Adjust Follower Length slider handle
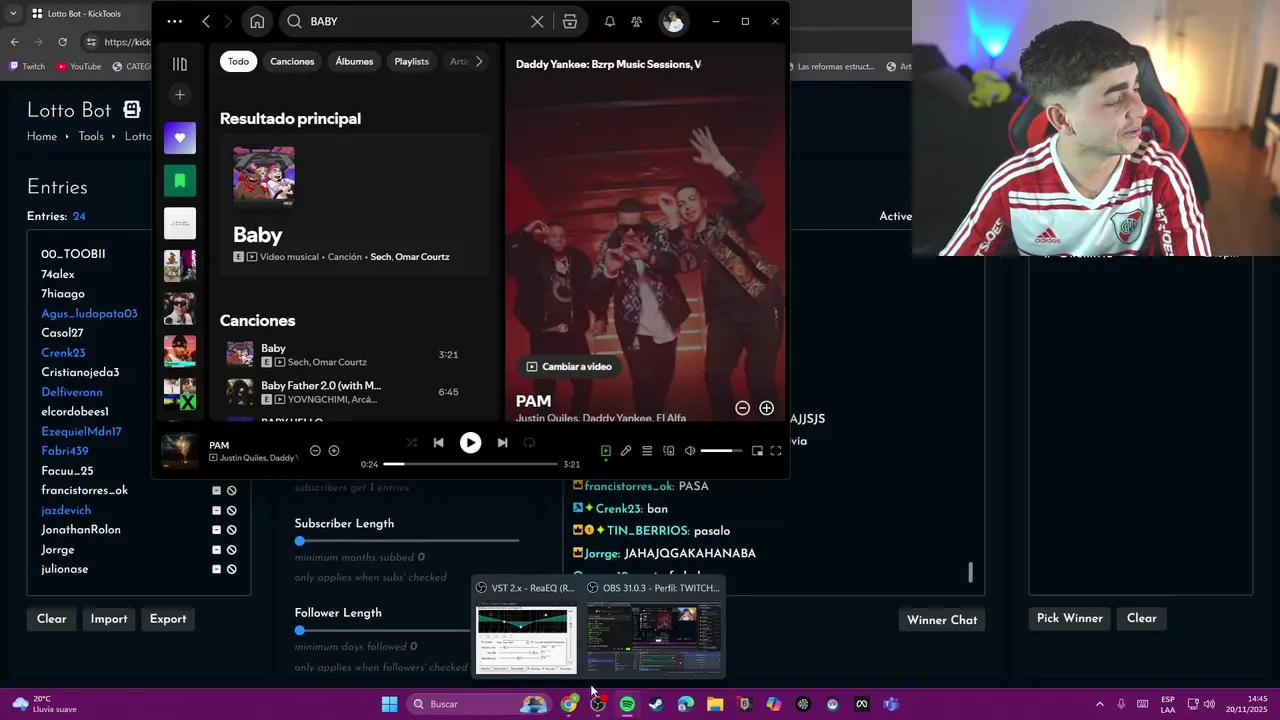This screenshot has height=720, width=1280. point(299,630)
